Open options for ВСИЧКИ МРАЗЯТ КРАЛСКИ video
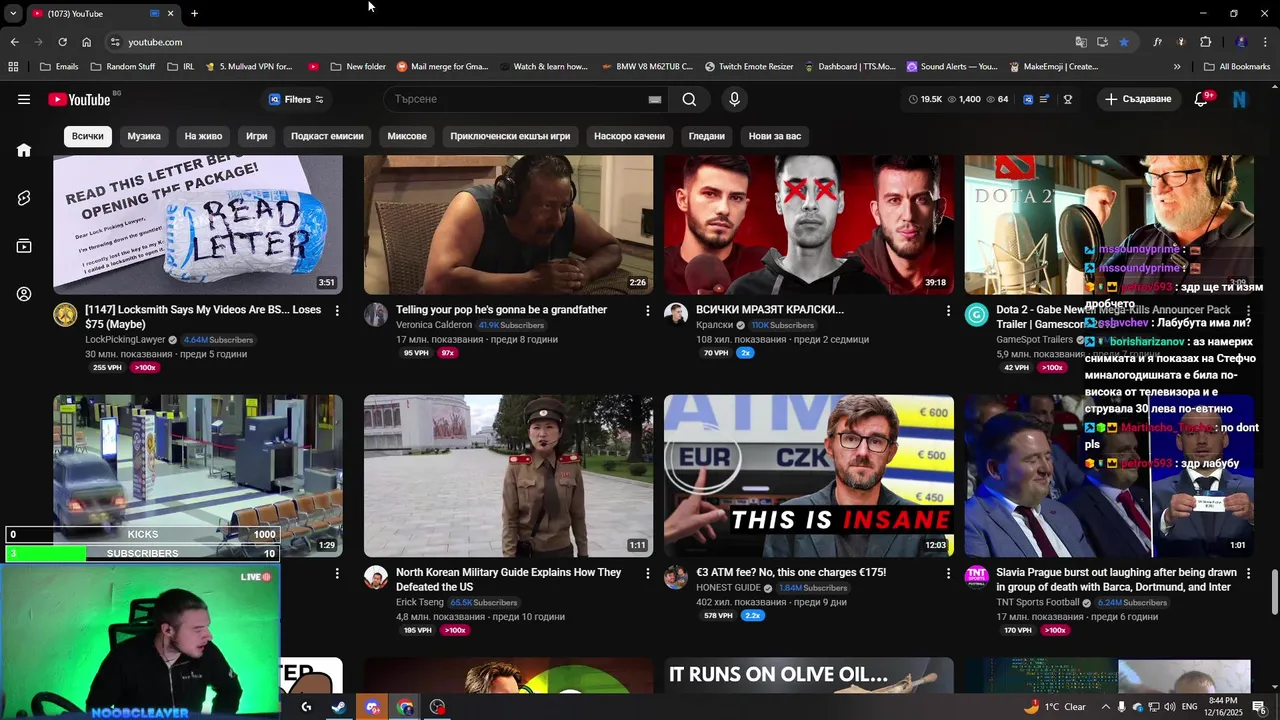This screenshot has width=1280, height=720. tap(948, 311)
